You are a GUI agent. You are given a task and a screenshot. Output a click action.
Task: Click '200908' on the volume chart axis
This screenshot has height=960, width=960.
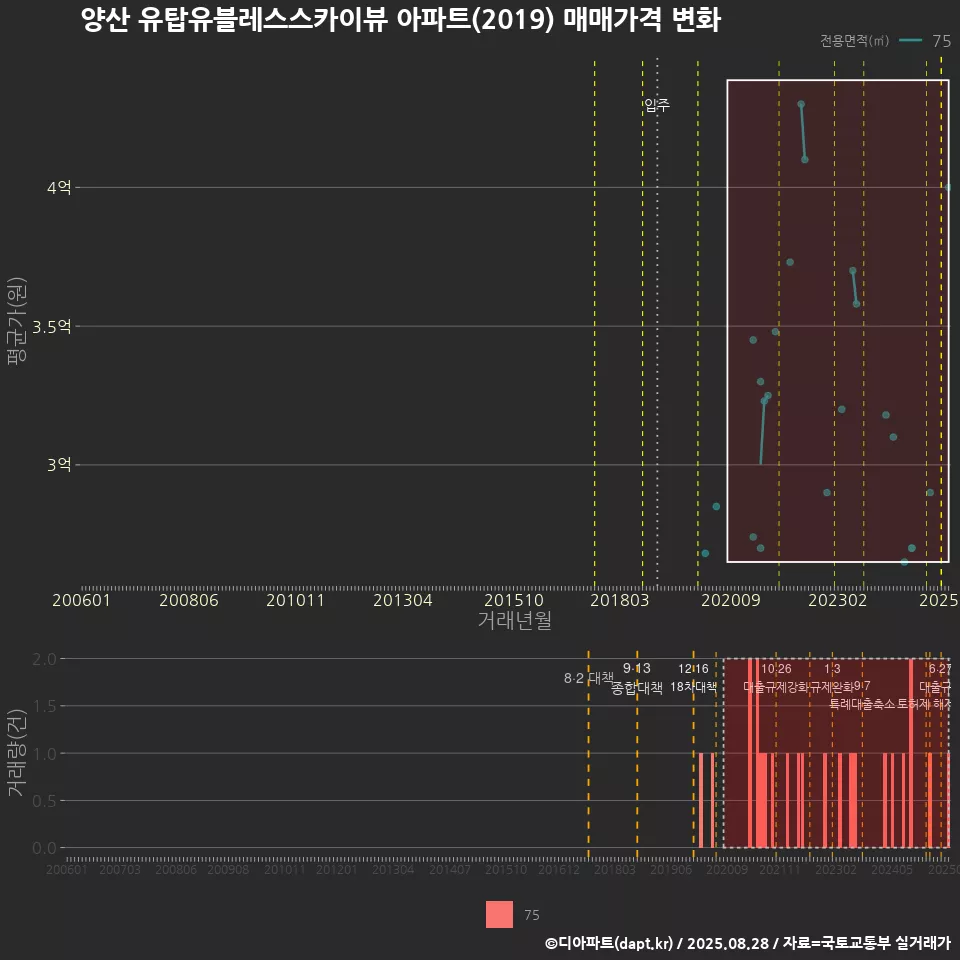228,869
